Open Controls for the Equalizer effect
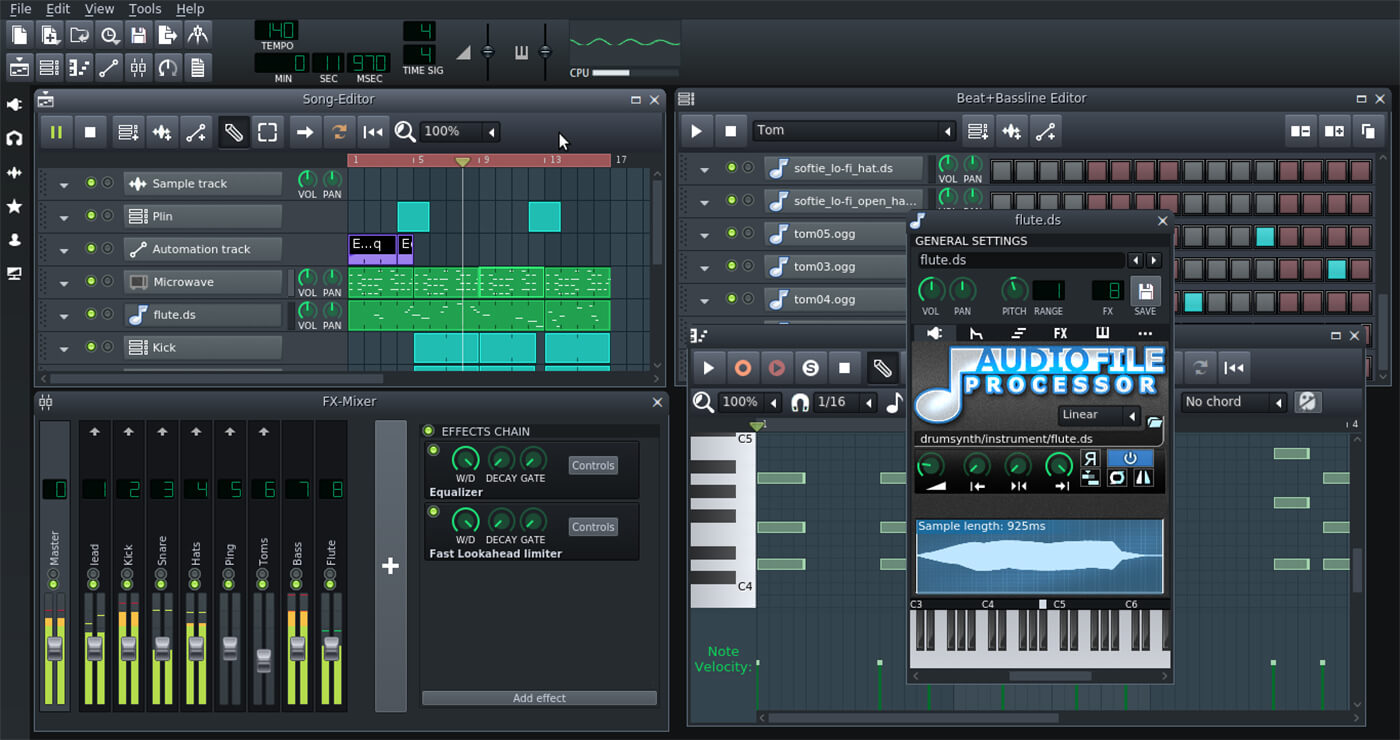Image resolution: width=1400 pixels, height=740 pixels. tap(593, 465)
